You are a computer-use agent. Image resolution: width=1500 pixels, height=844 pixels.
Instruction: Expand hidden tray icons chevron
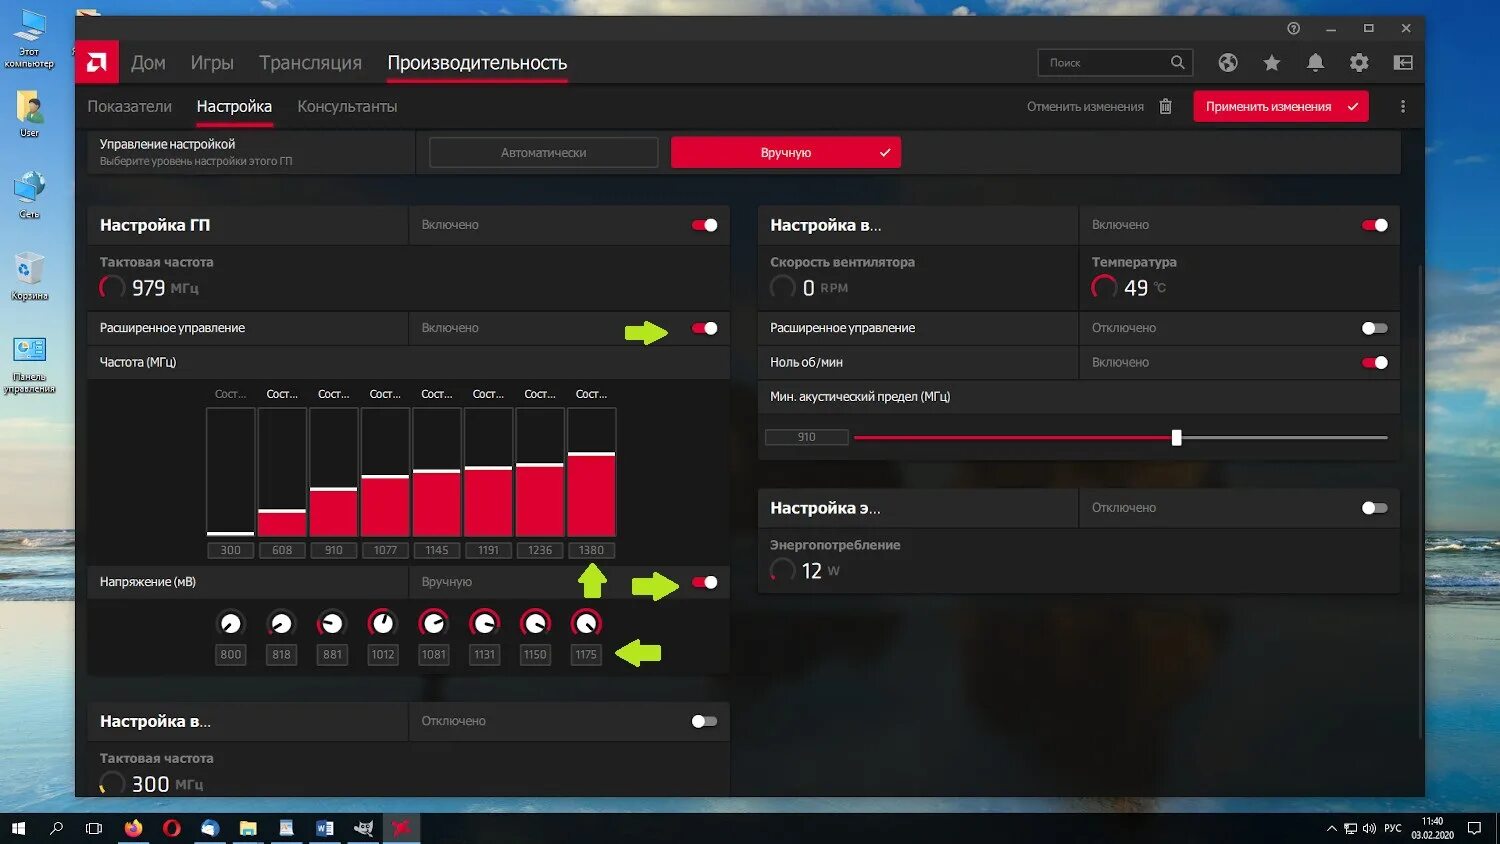[1331, 828]
